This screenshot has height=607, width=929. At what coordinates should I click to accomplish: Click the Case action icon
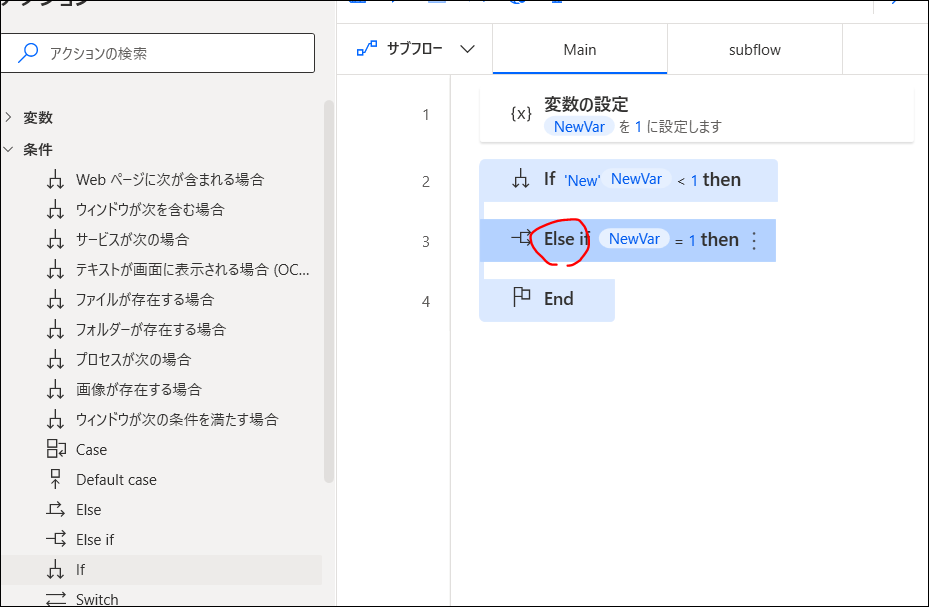point(56,449)
